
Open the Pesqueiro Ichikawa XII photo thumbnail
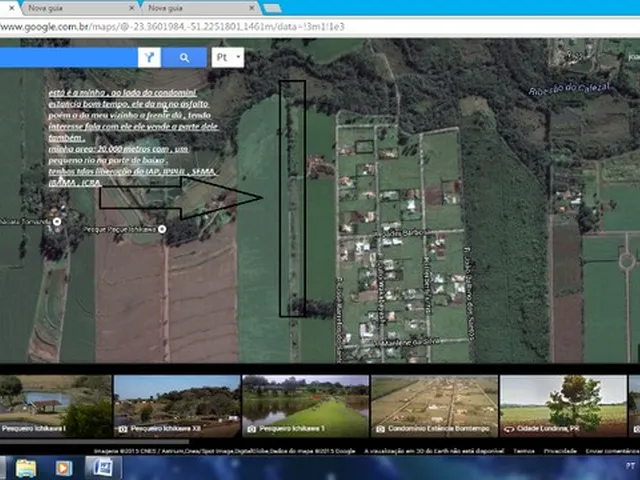pyautogui.click(x=177, y=406)
